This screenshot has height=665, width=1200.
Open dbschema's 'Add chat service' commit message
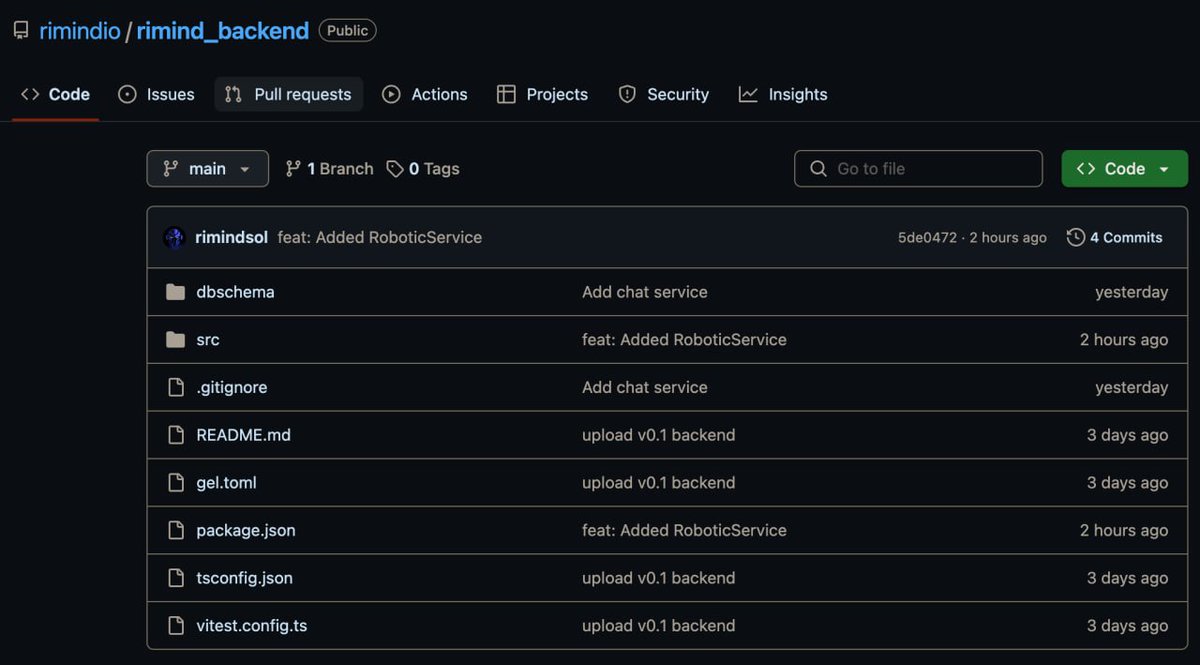tap(645, 292)
